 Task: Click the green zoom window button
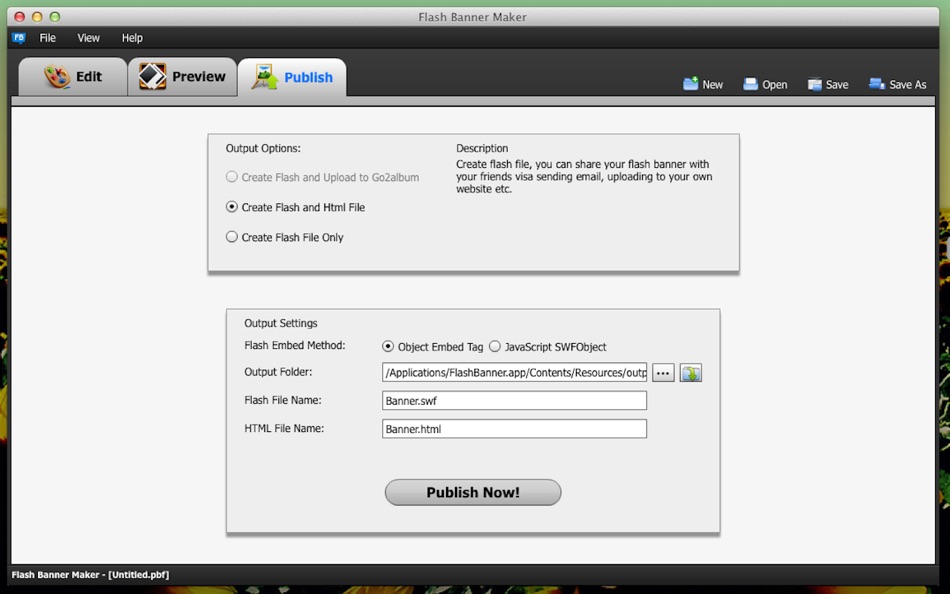55,17
